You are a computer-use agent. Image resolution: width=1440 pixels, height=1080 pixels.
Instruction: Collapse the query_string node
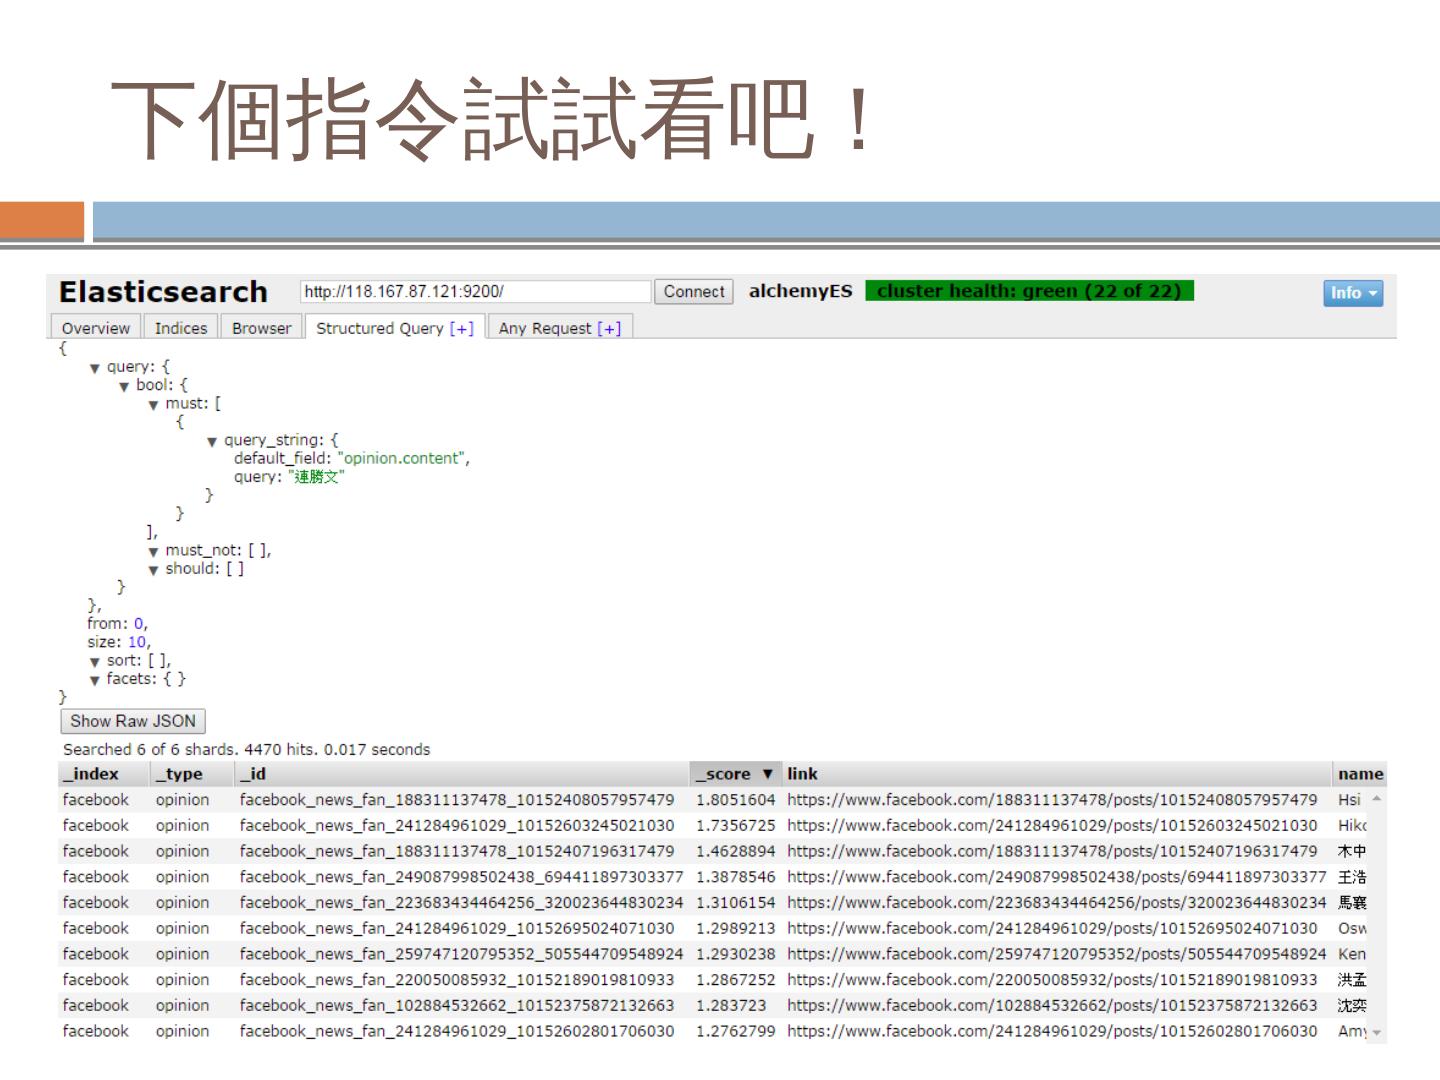pyautogui.click(x=212, y=441)
